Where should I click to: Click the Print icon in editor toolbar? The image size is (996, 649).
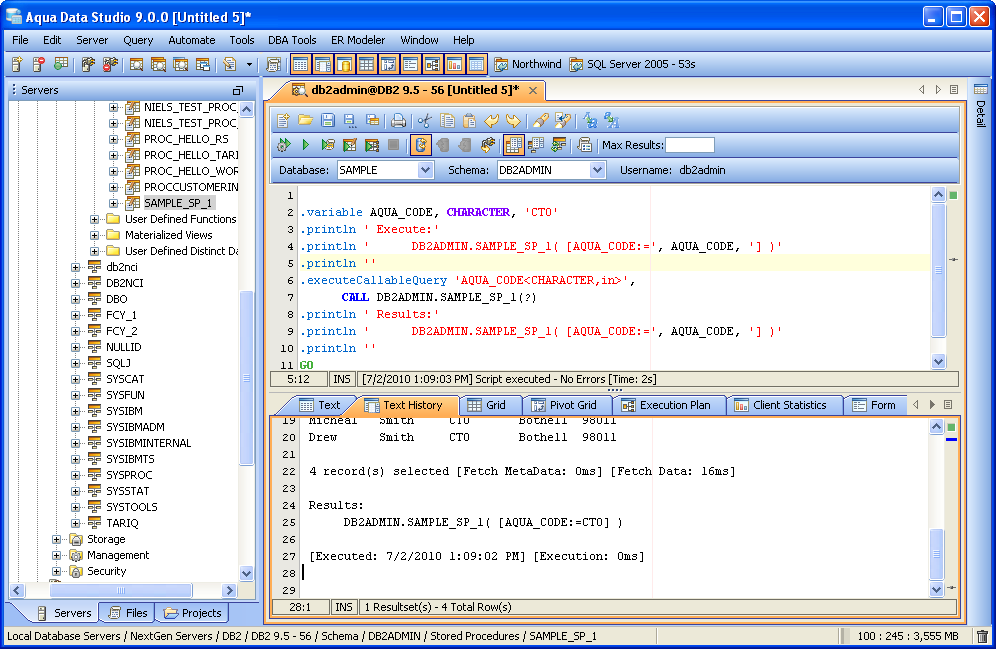coord(398,120)
